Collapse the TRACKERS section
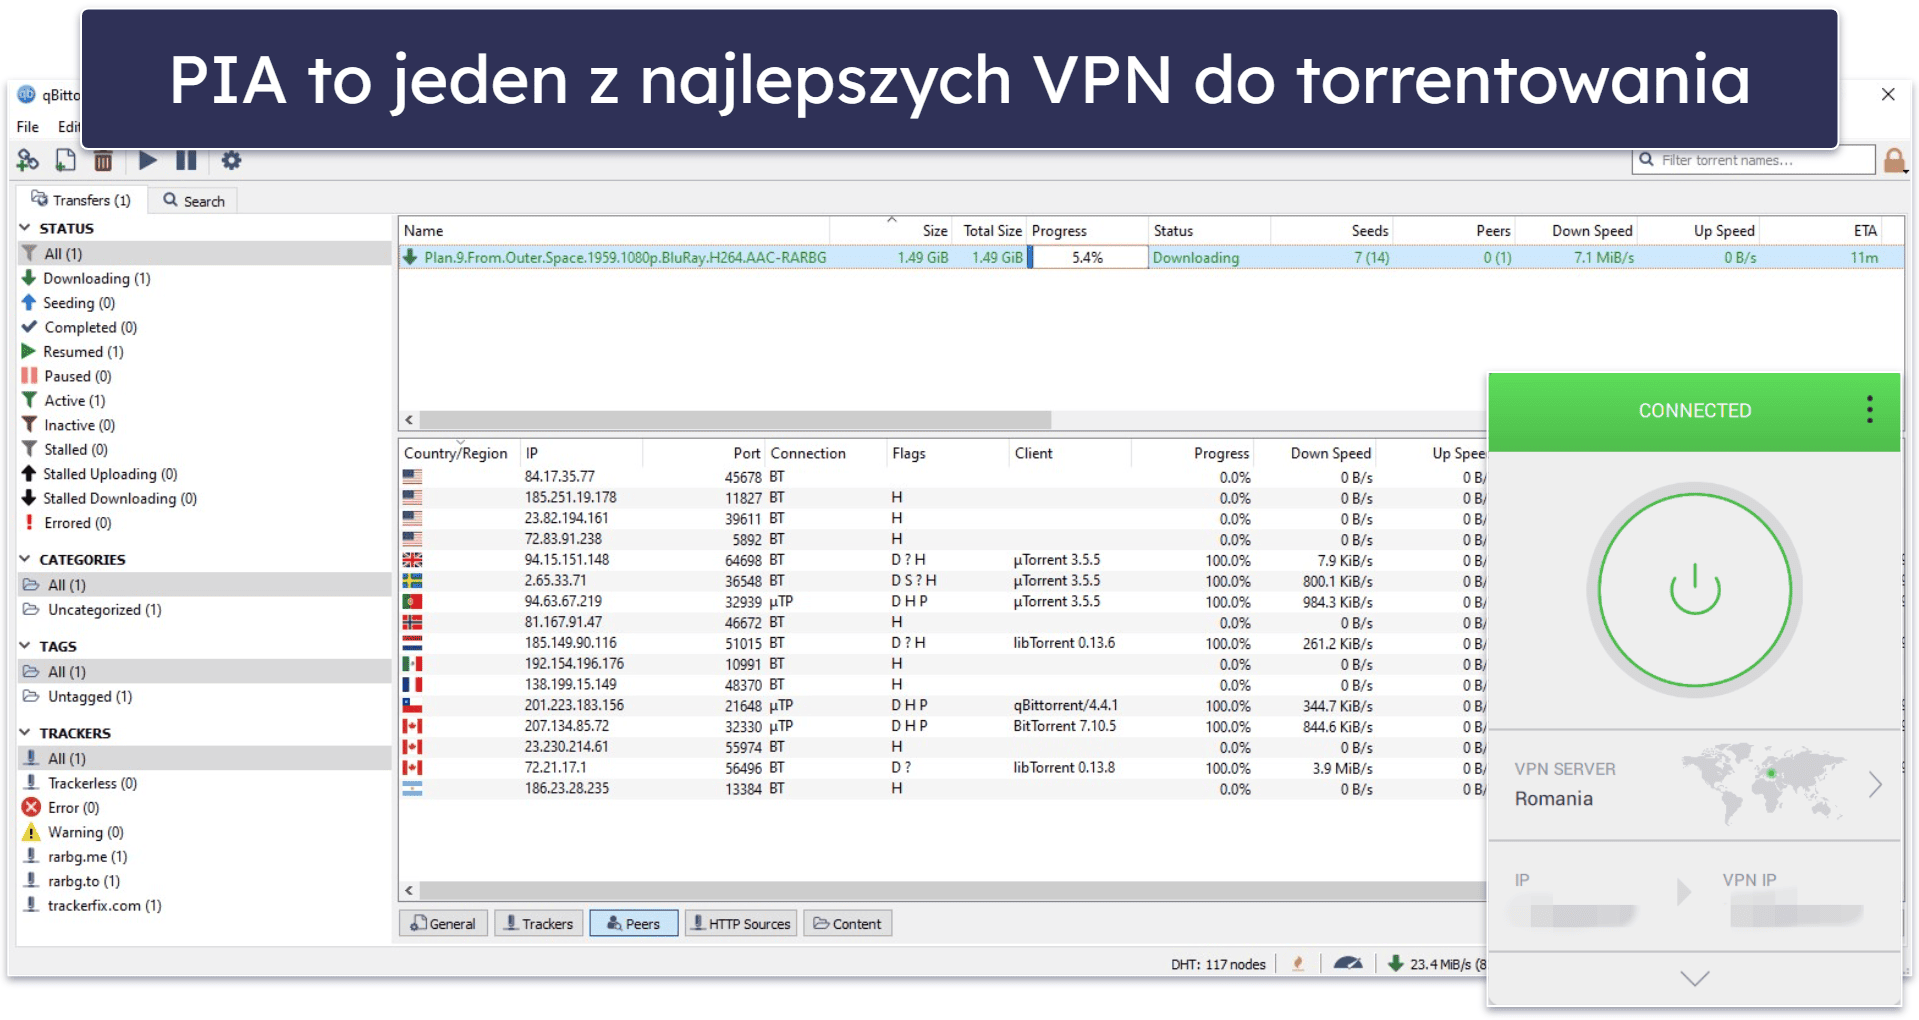 (x=25, y=733)
